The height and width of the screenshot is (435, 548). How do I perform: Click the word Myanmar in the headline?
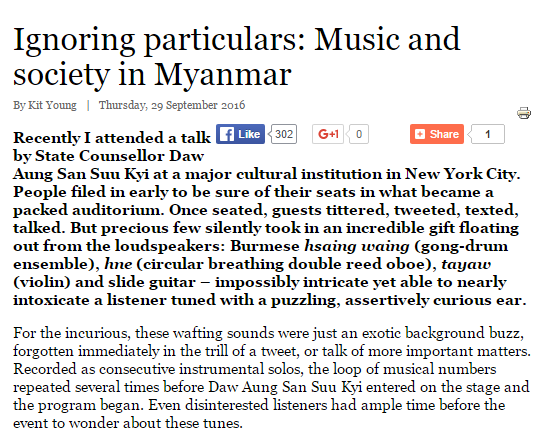coord(223,74)
